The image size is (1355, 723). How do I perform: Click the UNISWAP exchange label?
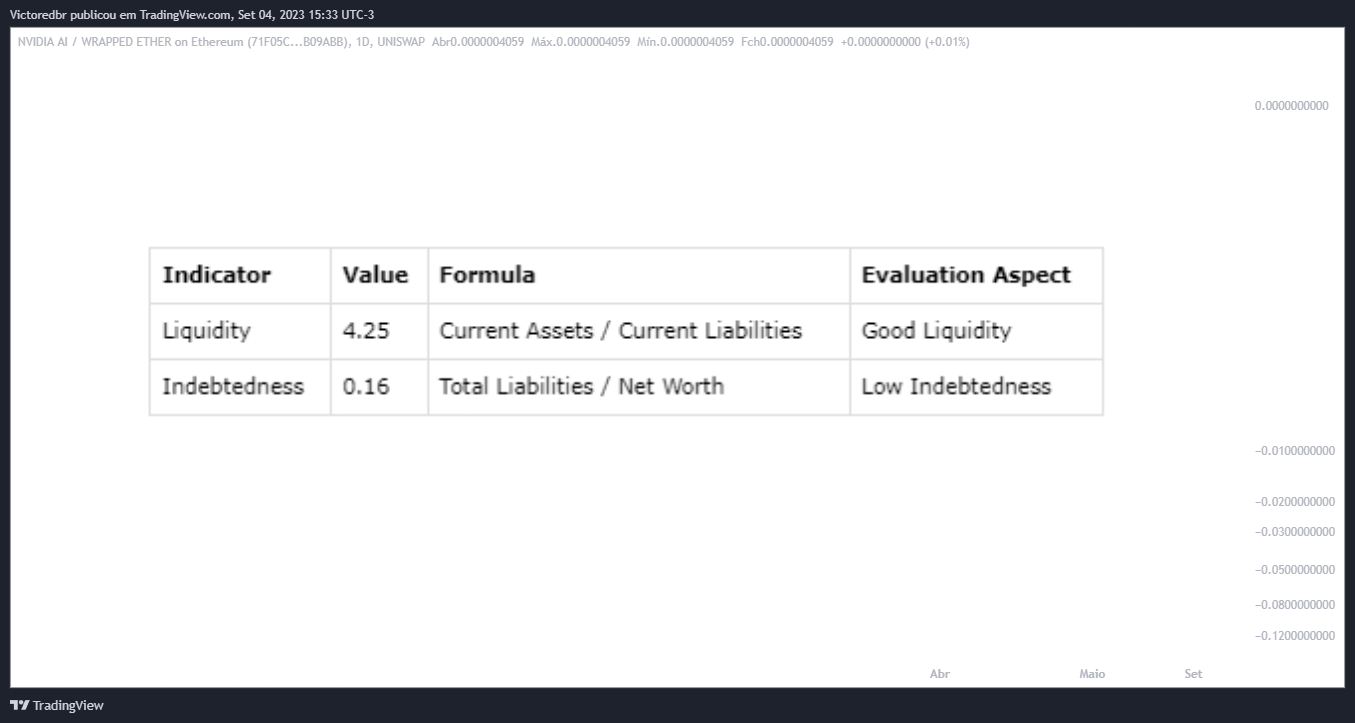[401, 42]
